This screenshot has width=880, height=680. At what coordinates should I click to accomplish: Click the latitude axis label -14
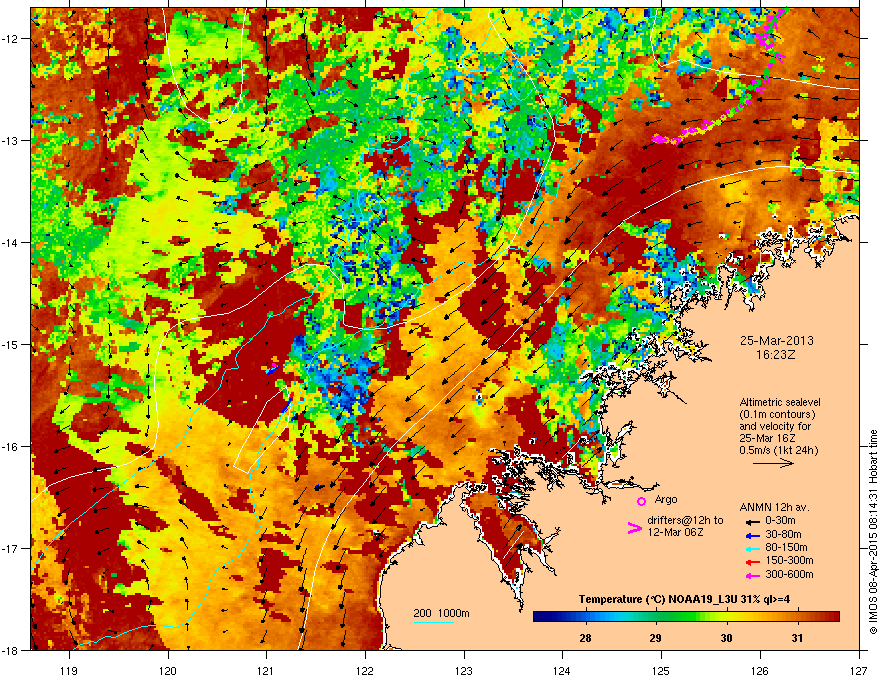[11, 243]
